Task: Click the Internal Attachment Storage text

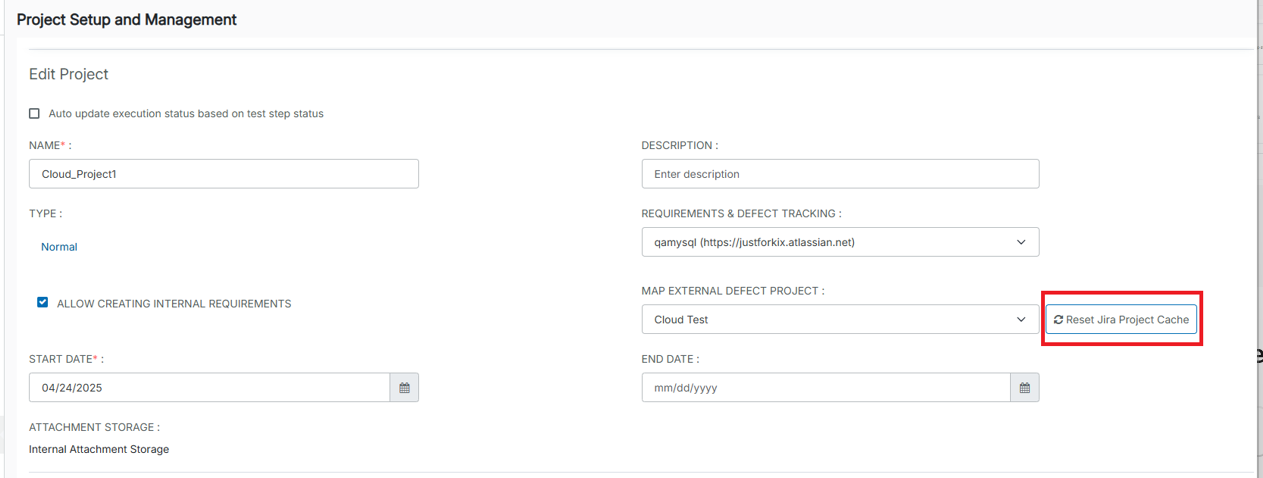Action: click(x=99, y=450)
